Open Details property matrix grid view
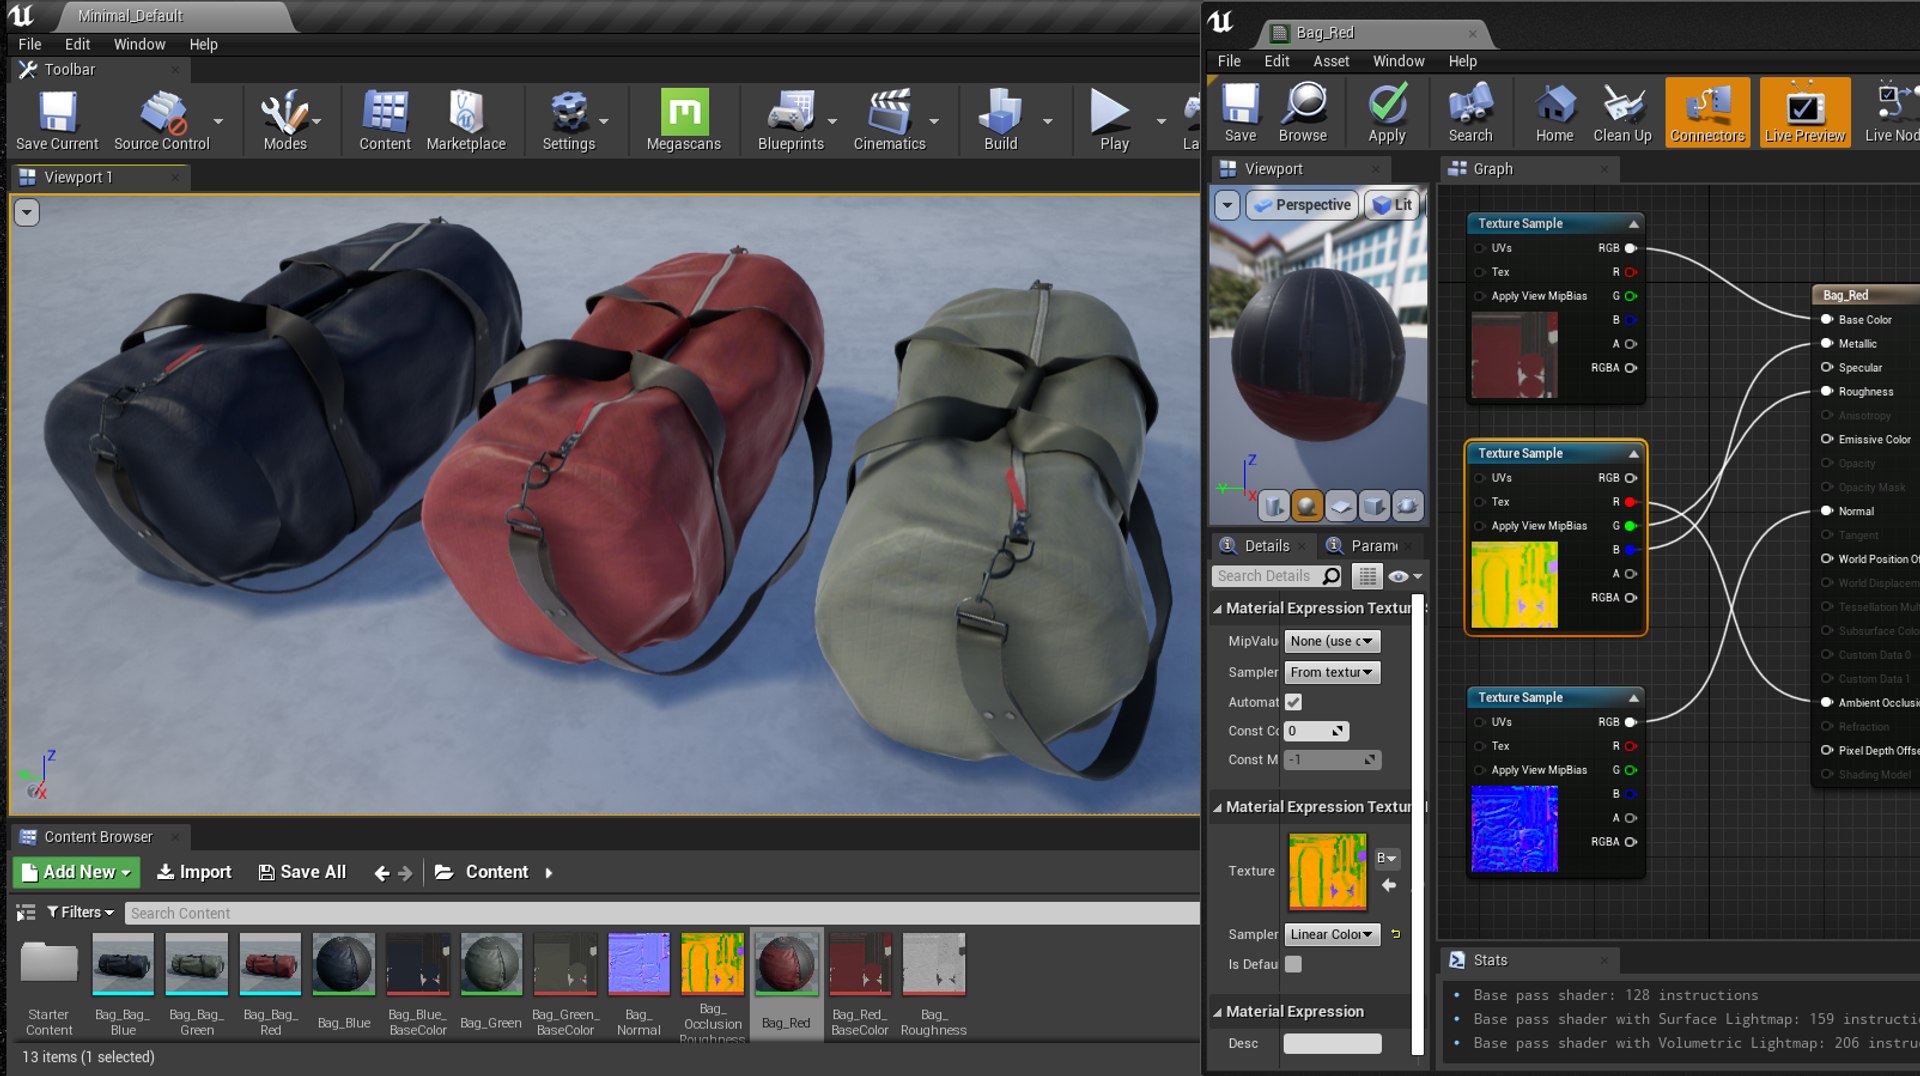 pyautogui.click(x=1367, y=576)
